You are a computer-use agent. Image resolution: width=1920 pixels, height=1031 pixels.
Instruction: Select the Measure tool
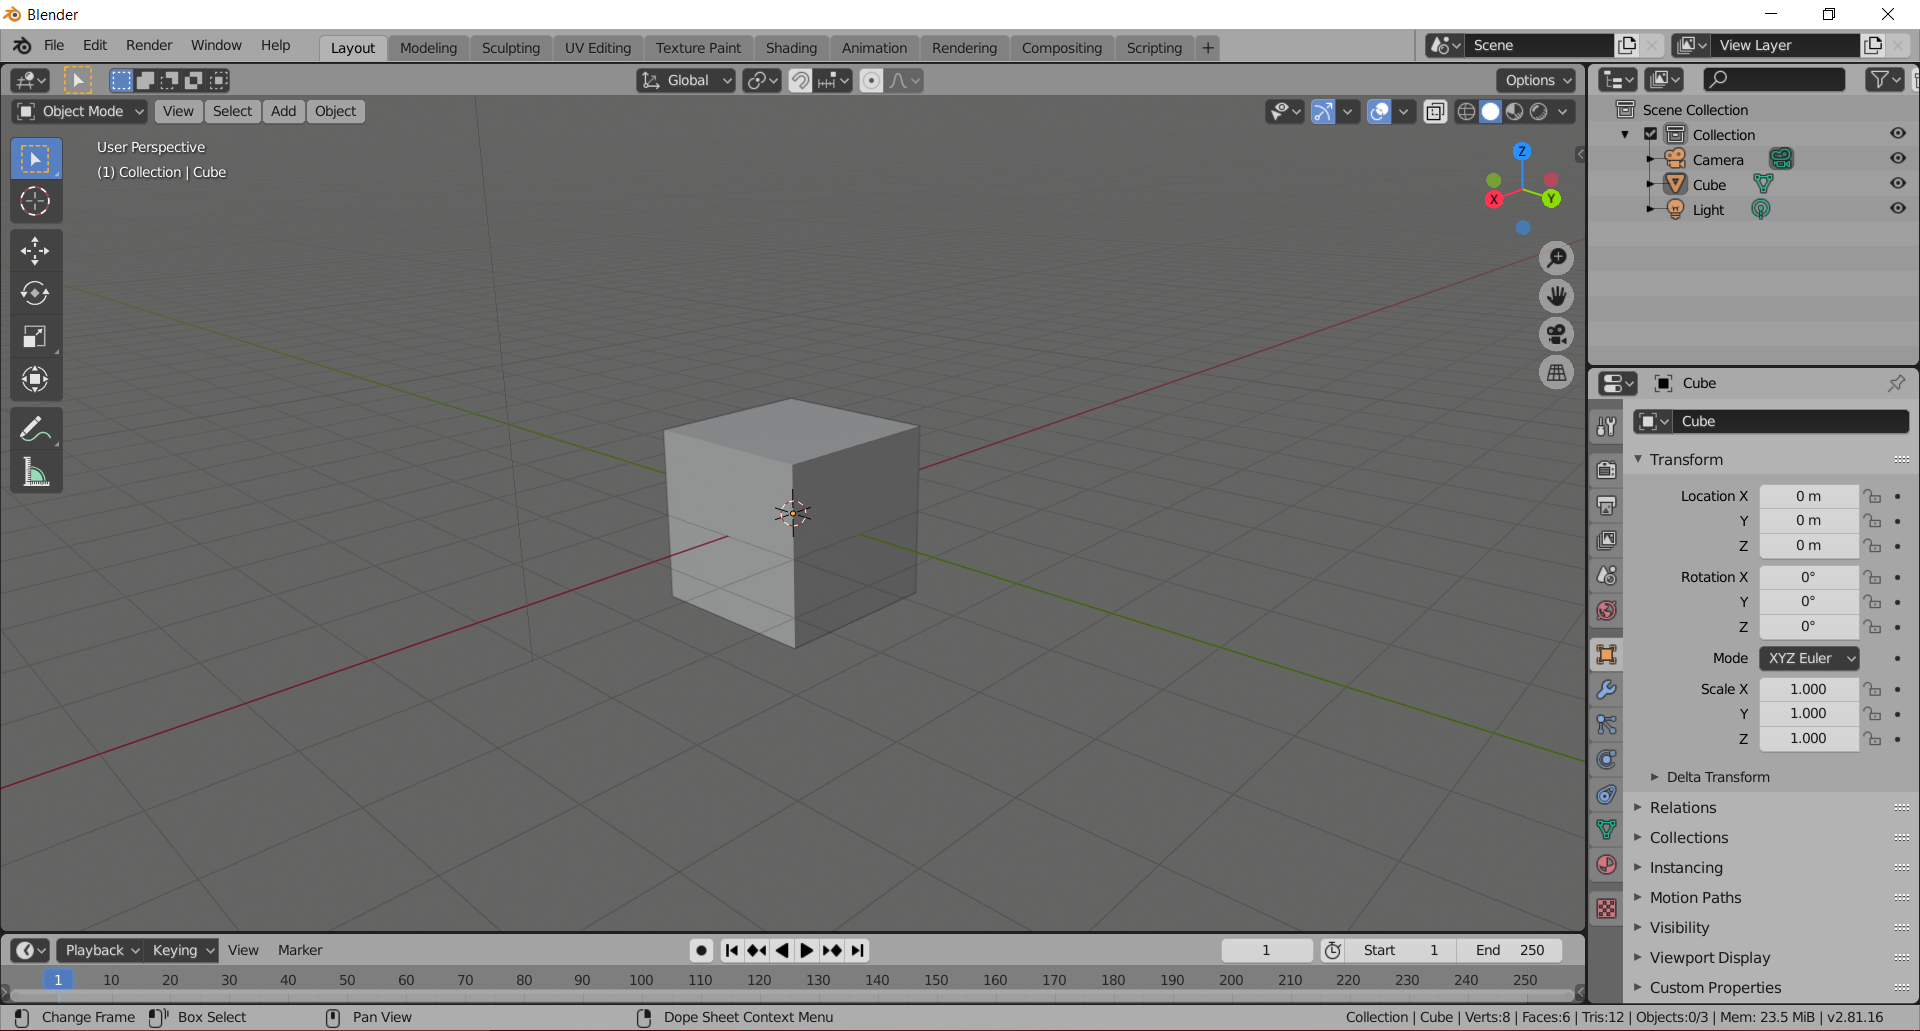[x=35, y=472]
